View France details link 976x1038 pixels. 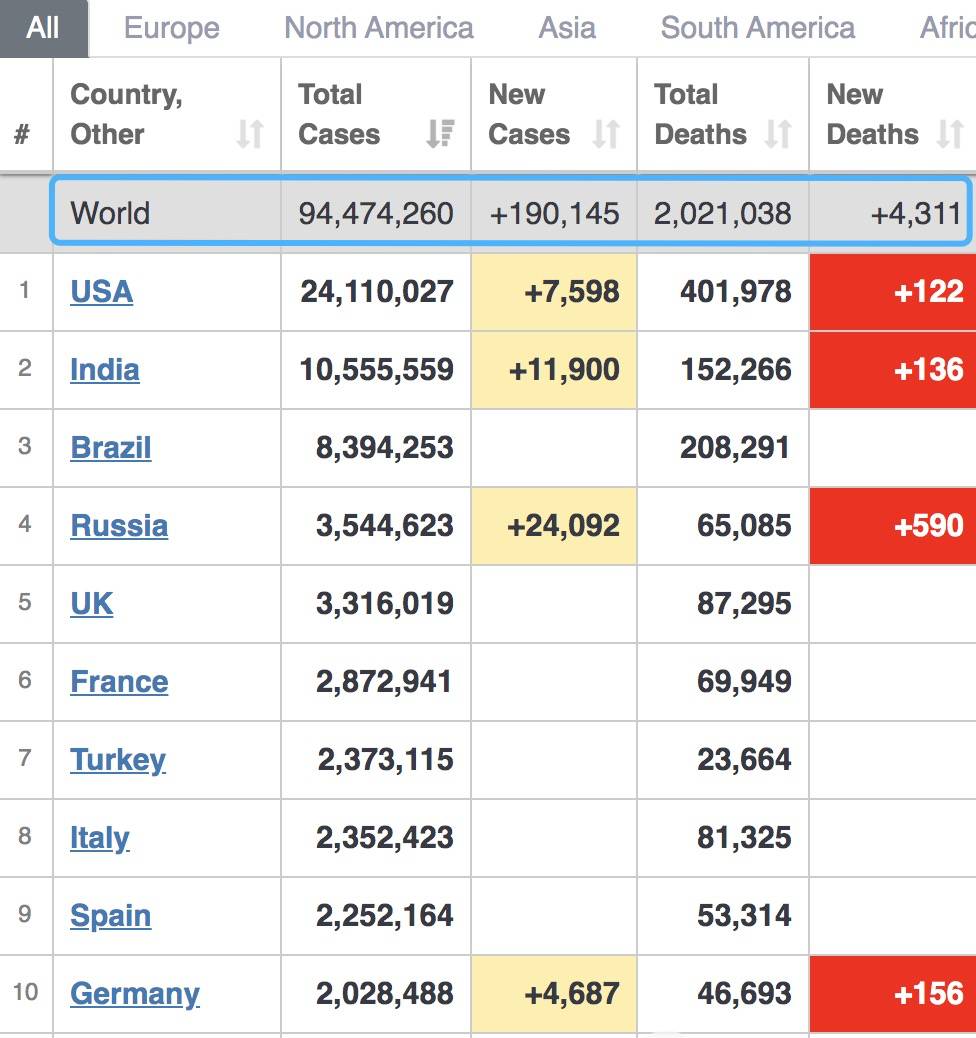point(119,682)
